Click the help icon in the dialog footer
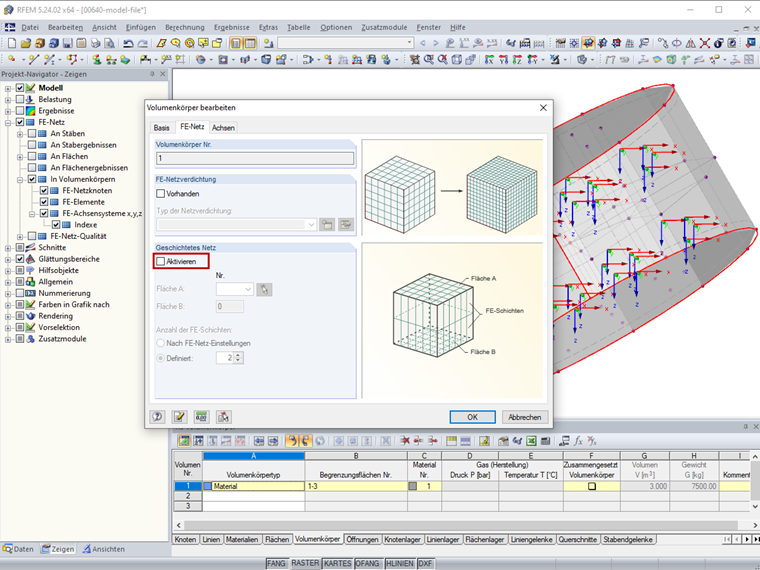760x570 pixels. point(157,417)
